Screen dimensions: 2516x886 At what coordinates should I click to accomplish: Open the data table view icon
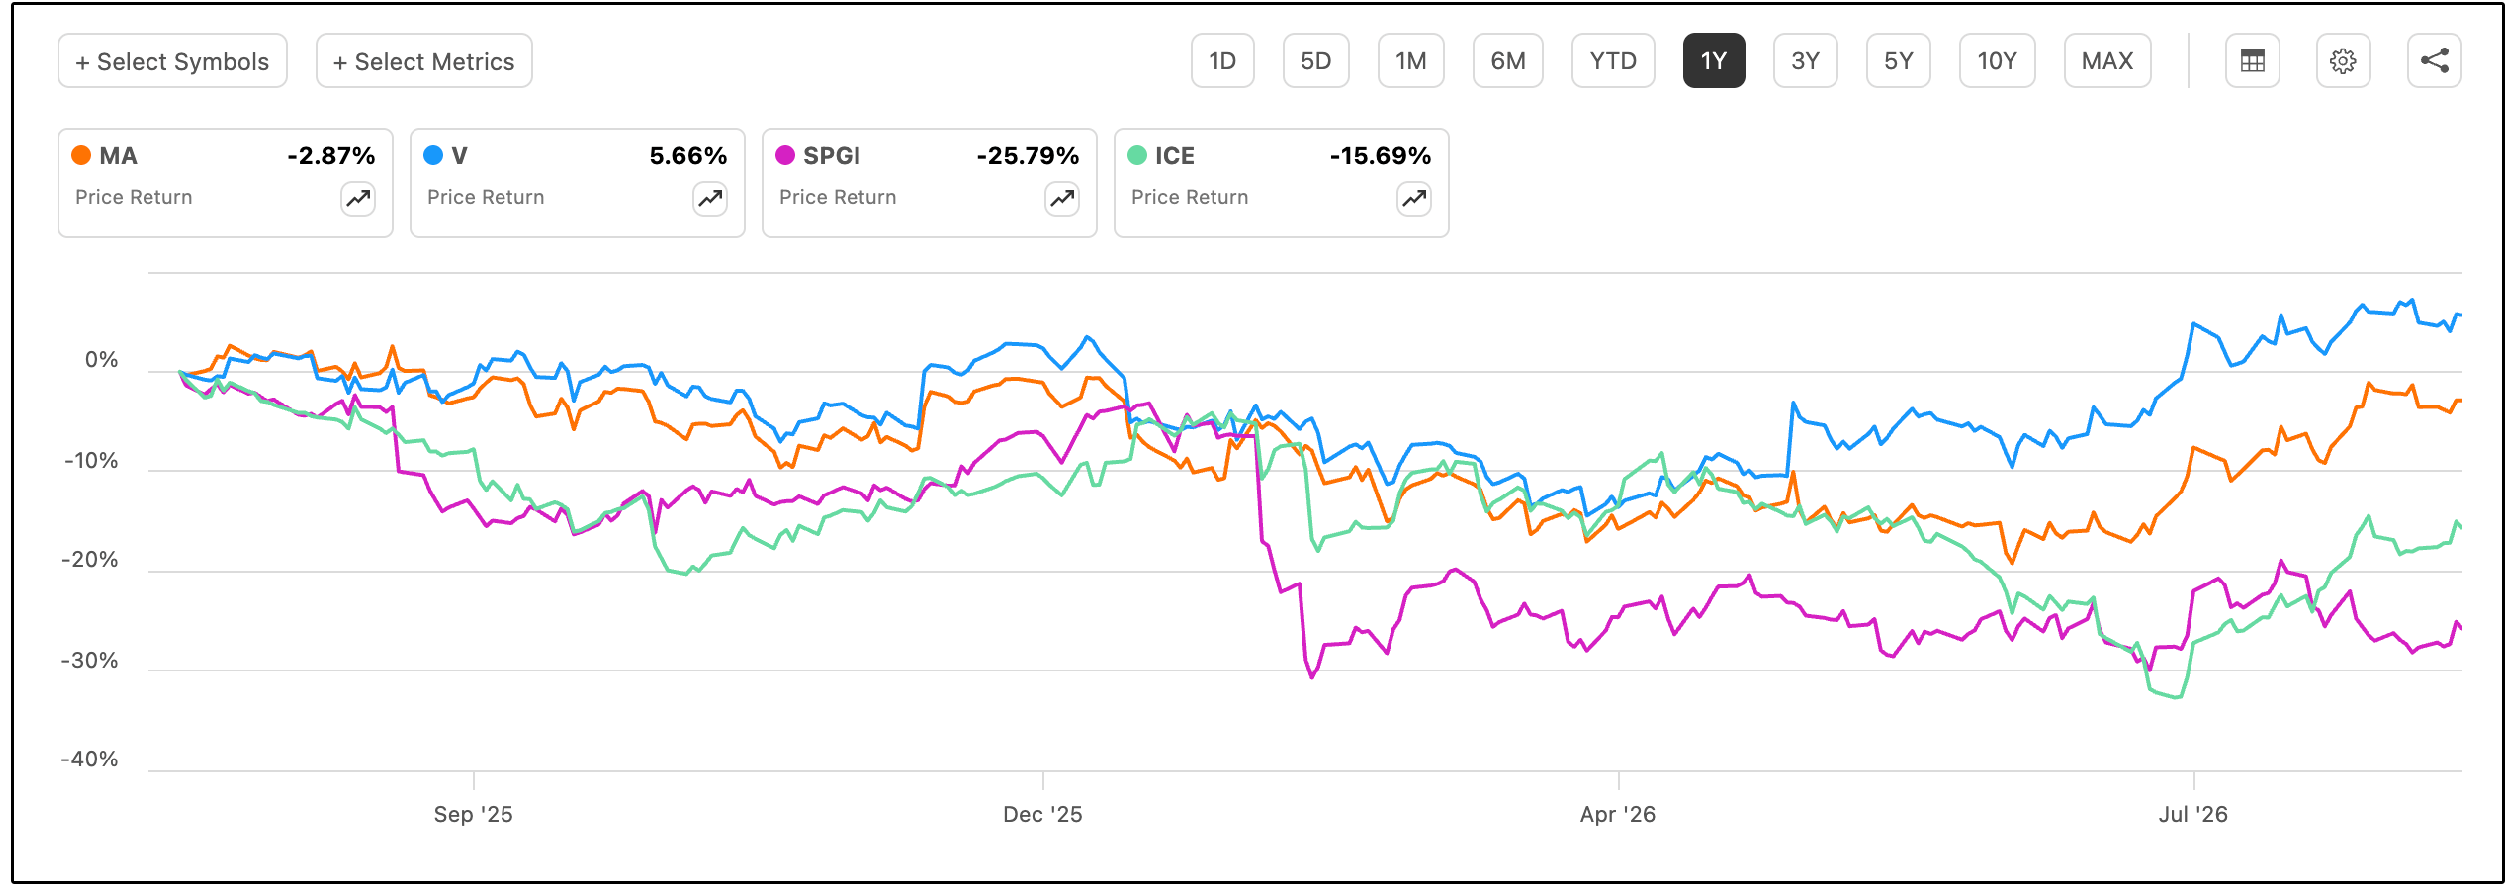[x=2252, y=61]
